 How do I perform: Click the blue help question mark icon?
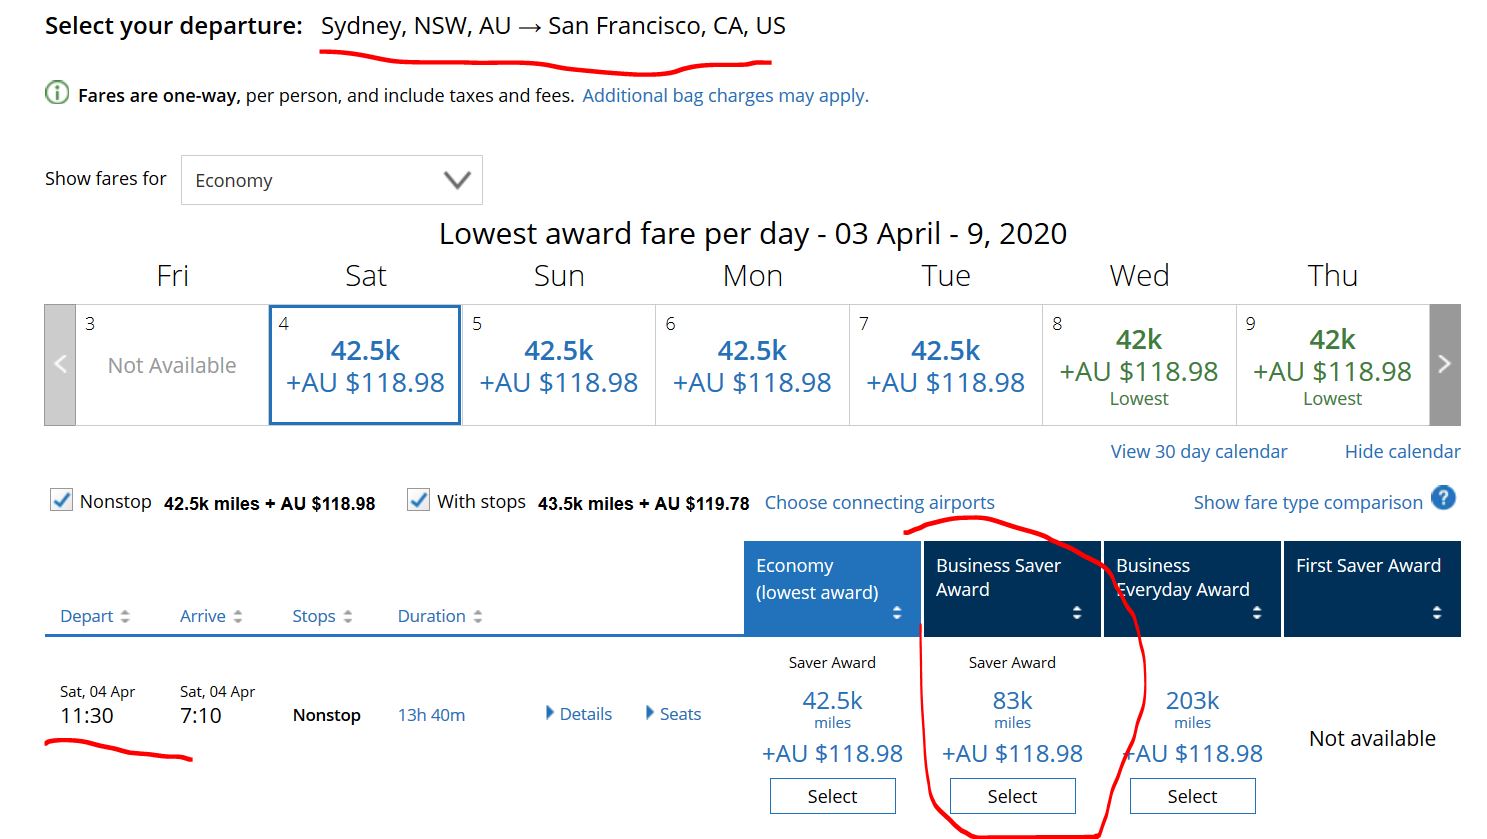pyautogui.click(x=1443, y=498)
